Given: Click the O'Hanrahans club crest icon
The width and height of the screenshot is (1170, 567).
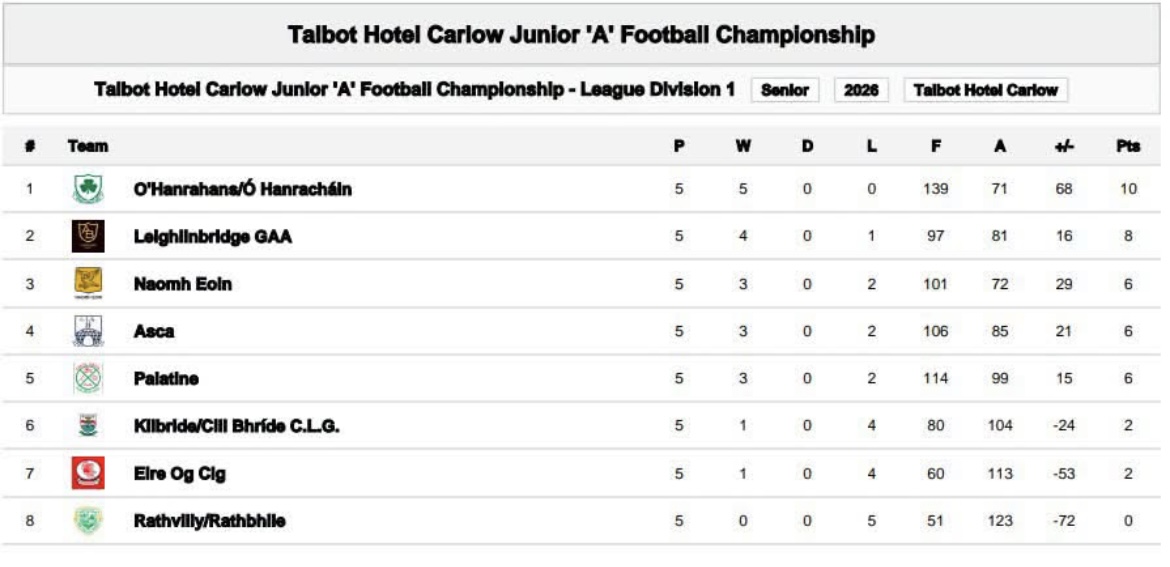Looking at the screenshot, I should (x=88, y=189).
